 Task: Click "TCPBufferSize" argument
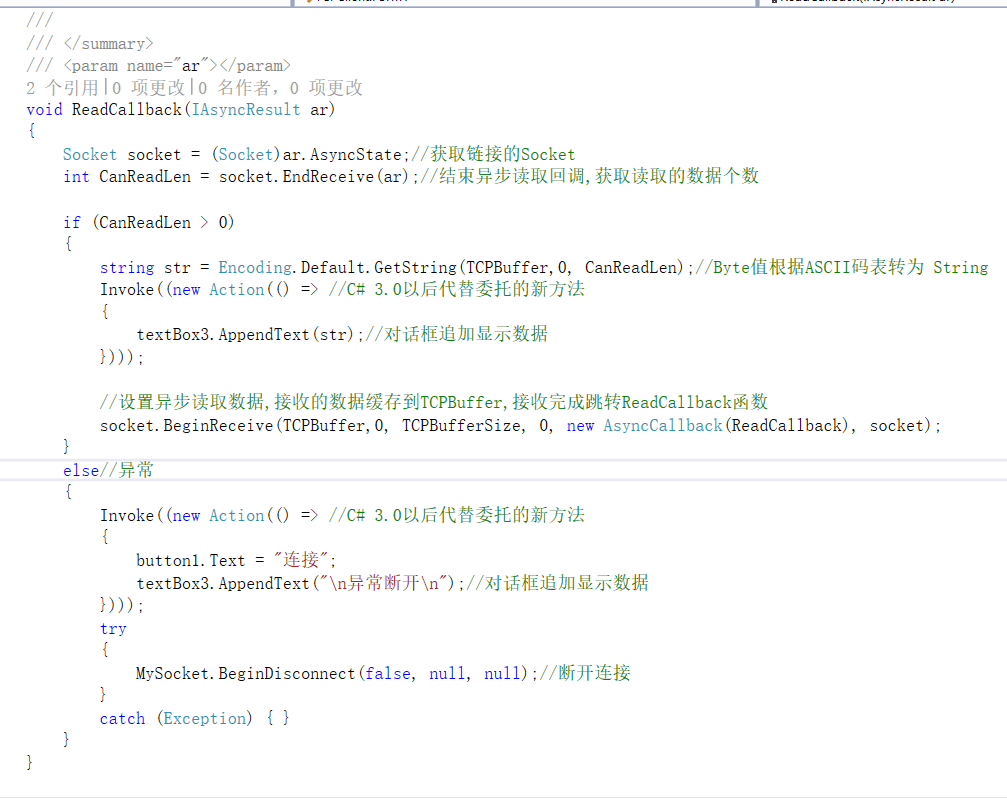(x=461, y=426)
